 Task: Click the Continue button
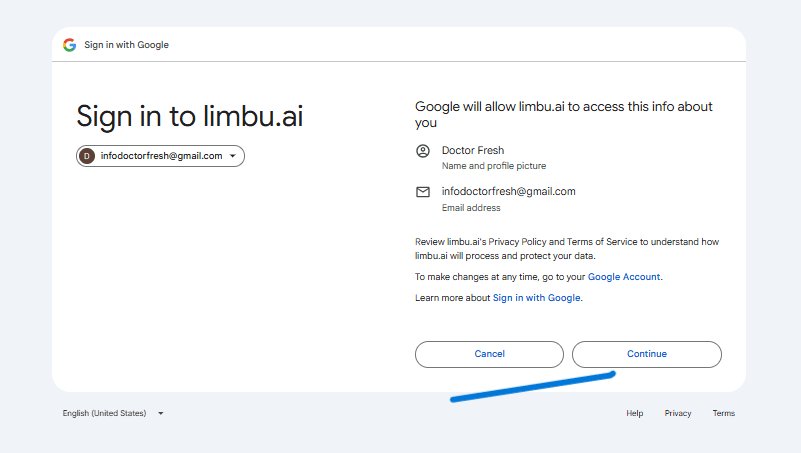click(x=647, y=354)
